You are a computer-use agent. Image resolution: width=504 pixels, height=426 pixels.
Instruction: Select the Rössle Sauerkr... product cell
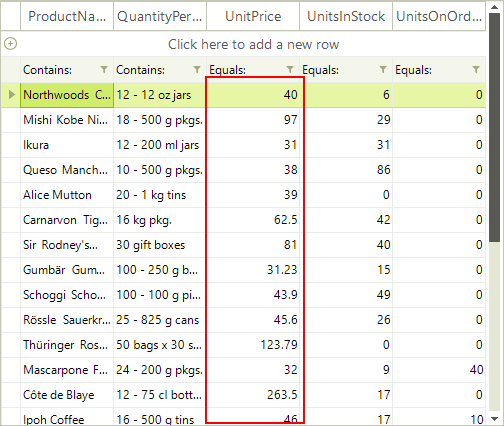[x=67, y=320]
